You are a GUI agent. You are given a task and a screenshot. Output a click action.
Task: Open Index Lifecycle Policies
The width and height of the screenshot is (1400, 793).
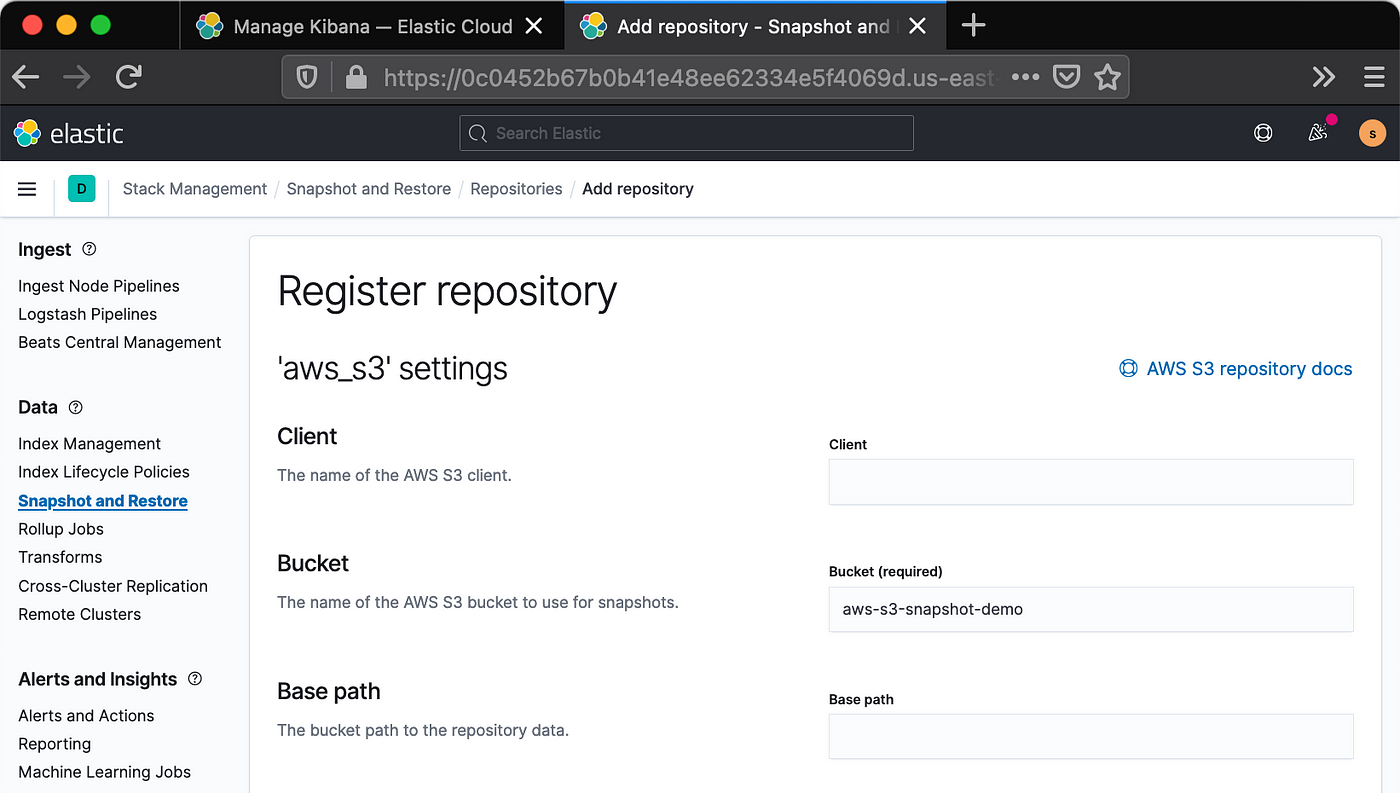104,472
